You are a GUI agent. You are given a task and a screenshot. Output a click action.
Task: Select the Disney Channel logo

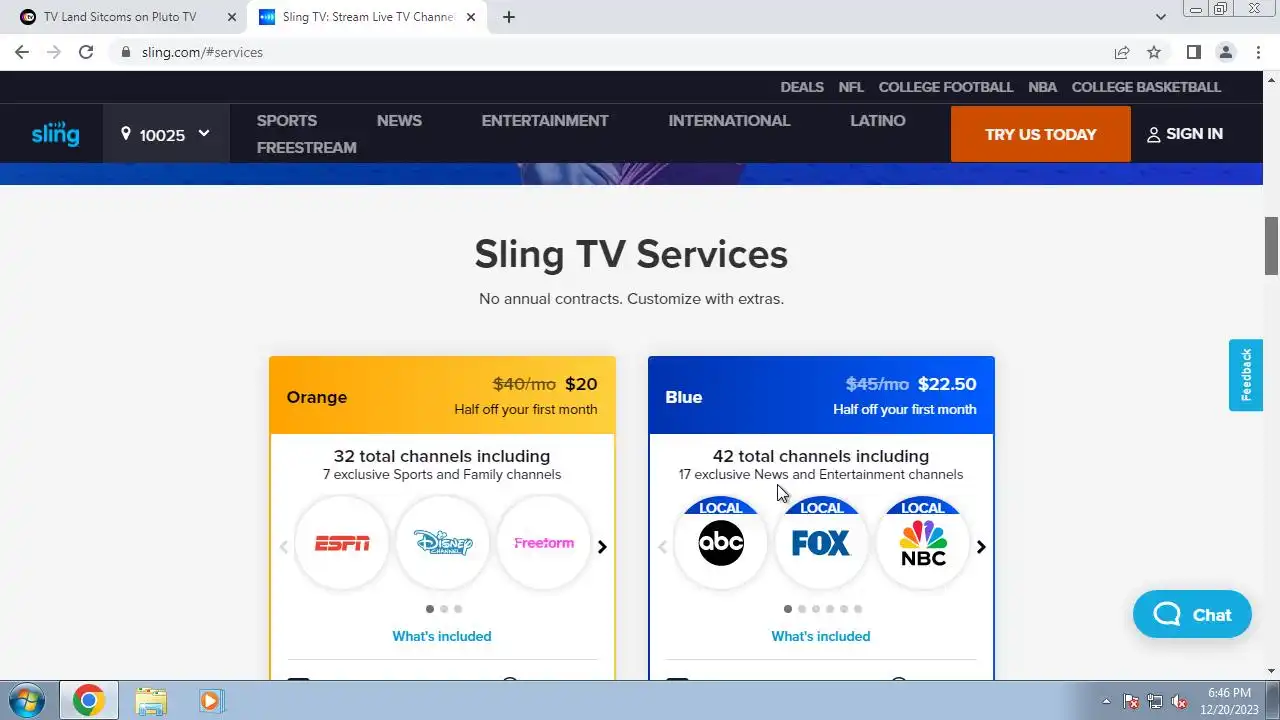(443, 543)
